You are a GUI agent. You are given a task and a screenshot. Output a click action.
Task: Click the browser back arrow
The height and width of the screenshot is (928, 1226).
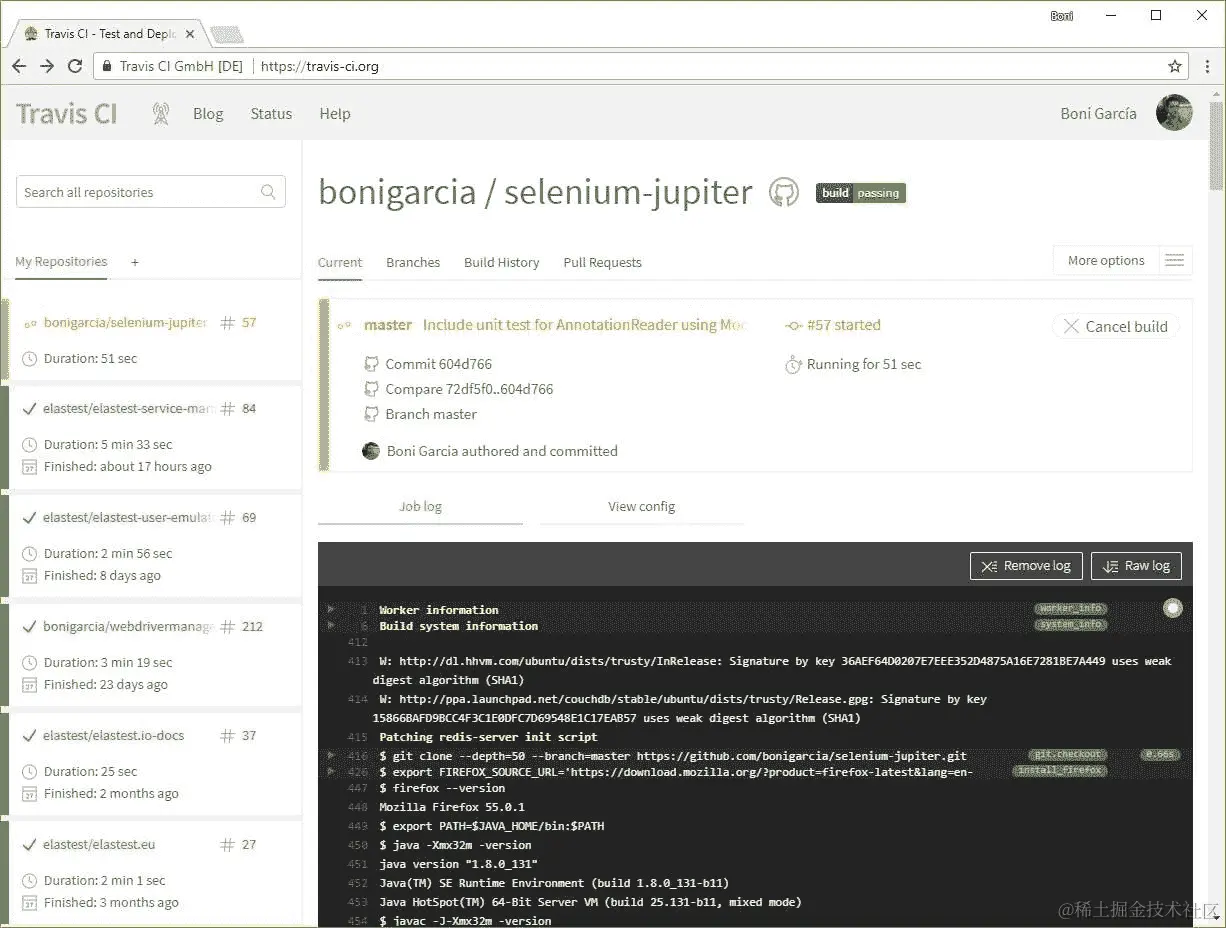point(19,66)
